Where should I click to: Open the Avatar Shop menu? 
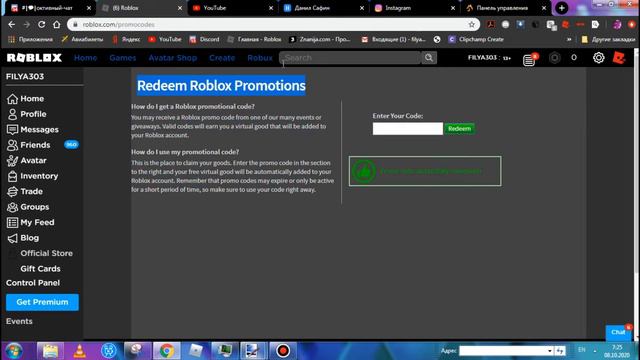(173, 58)
